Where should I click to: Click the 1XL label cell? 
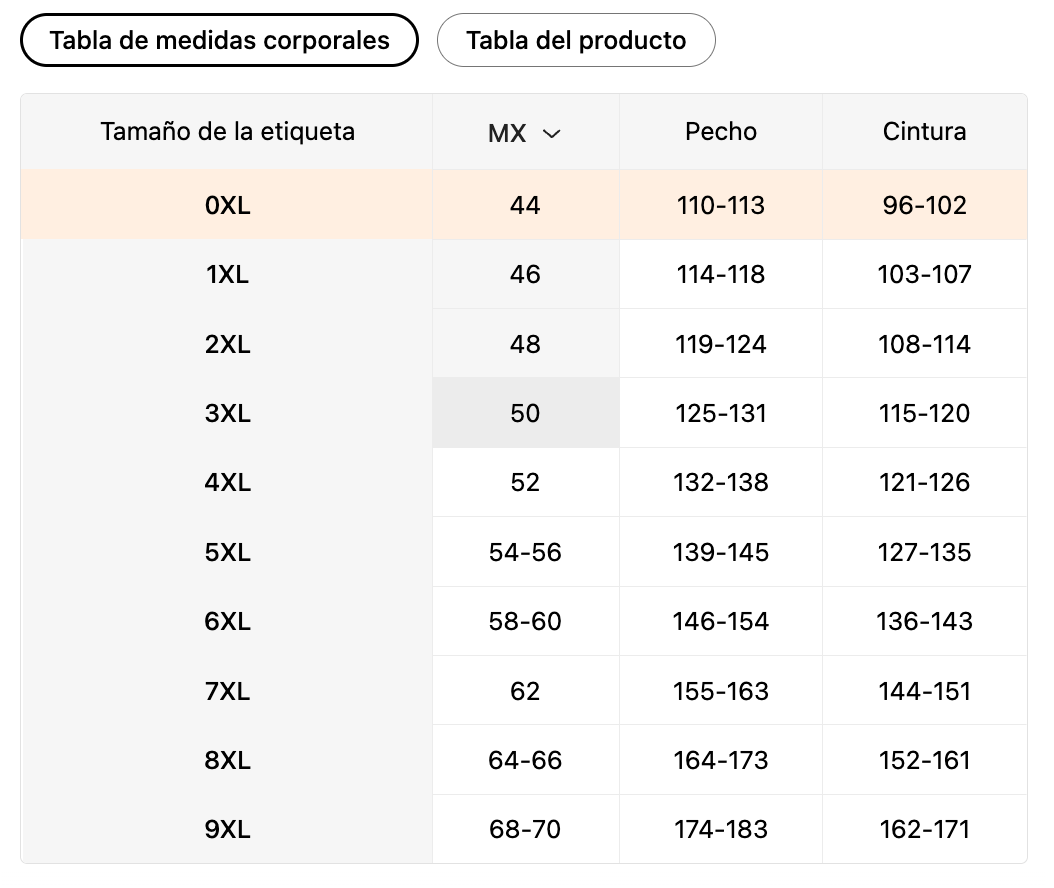[227, 275]
